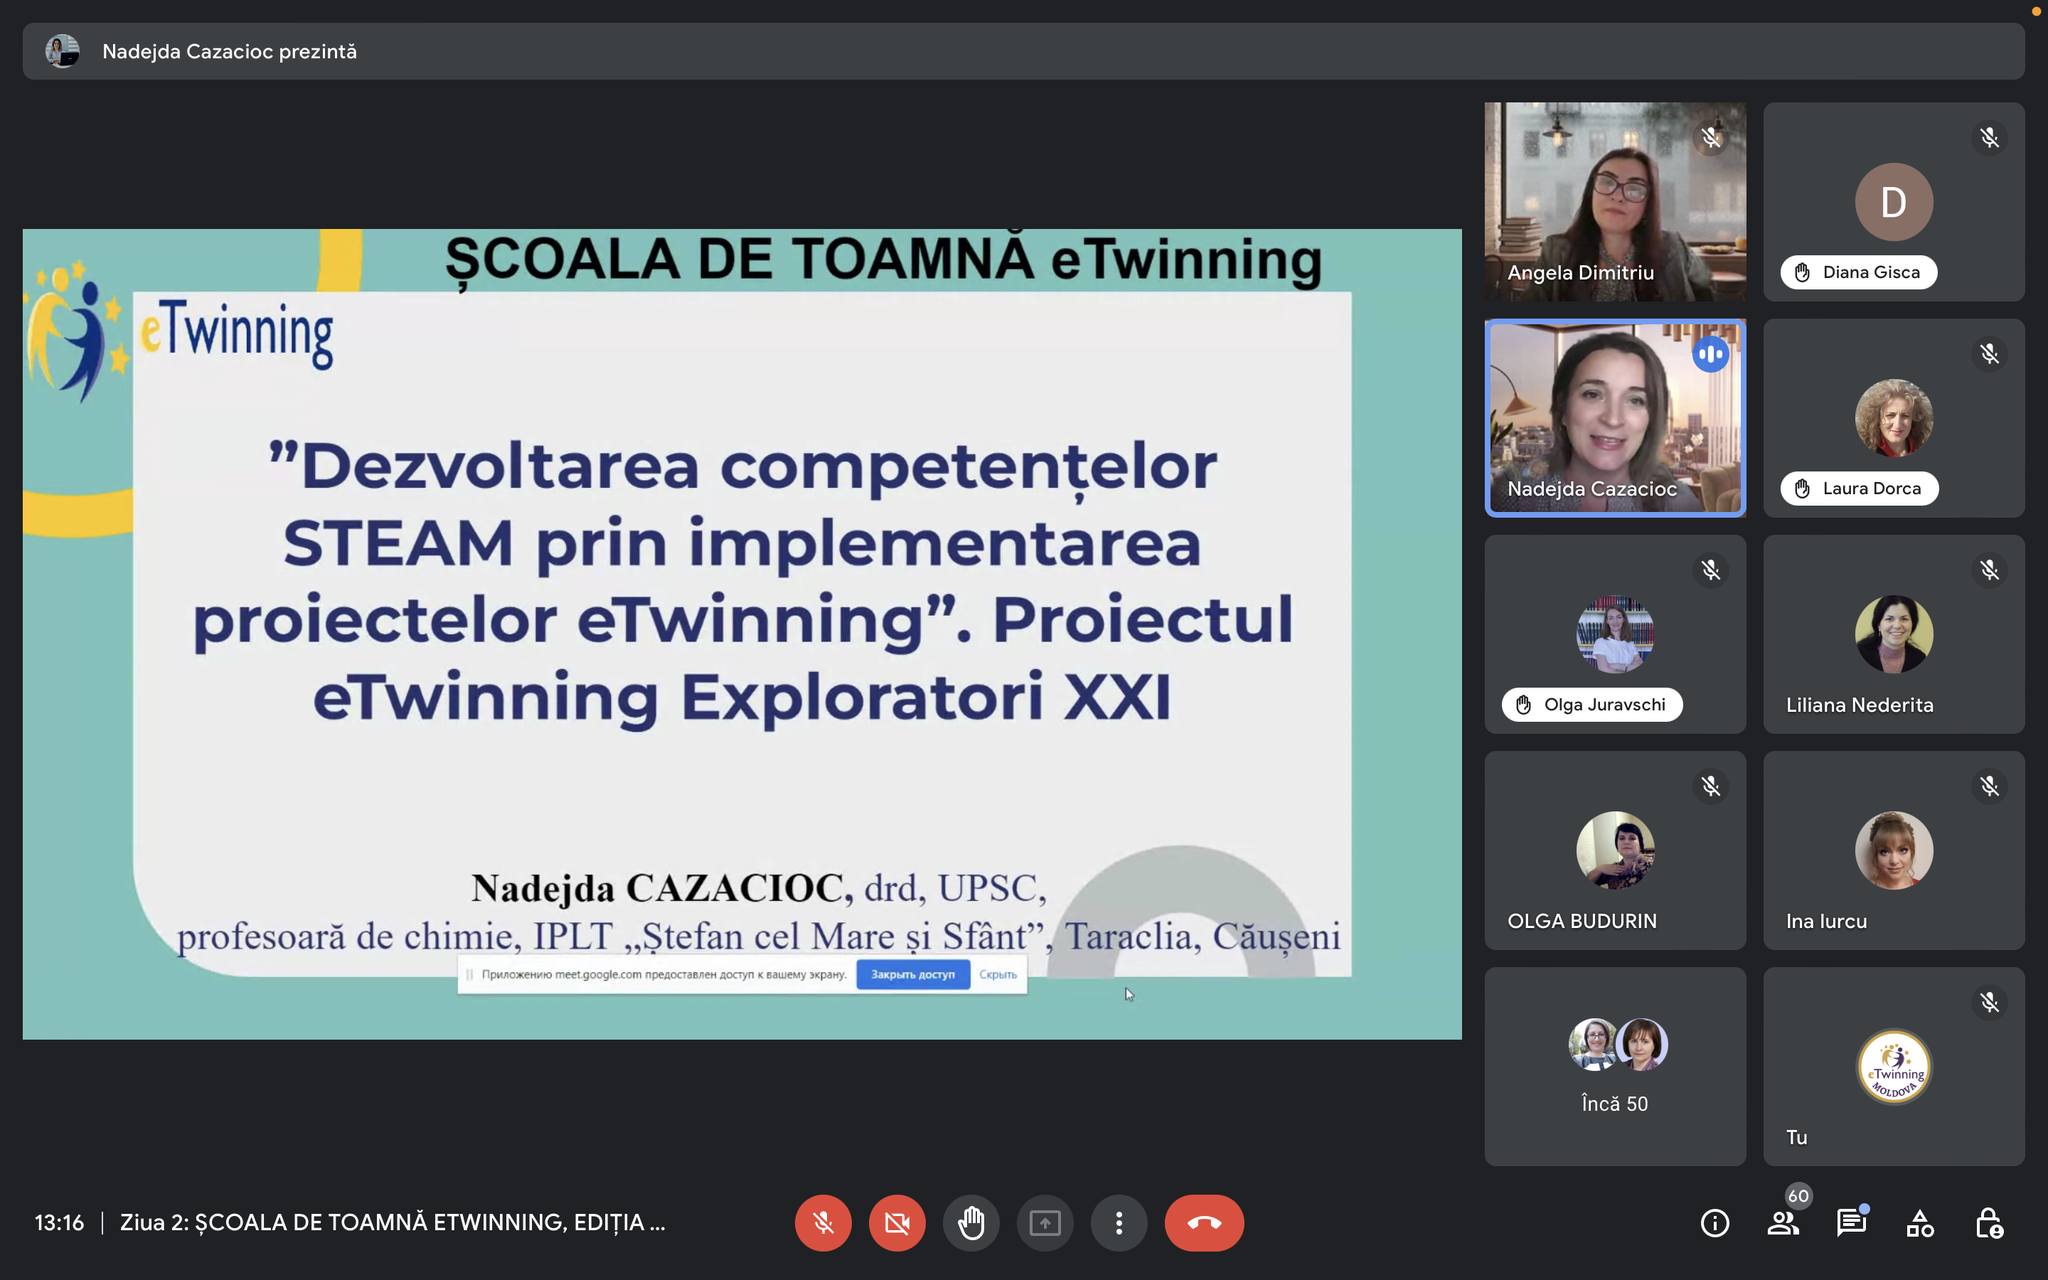
Task: Open meeting details info icon
Action: (1715, 1223)
